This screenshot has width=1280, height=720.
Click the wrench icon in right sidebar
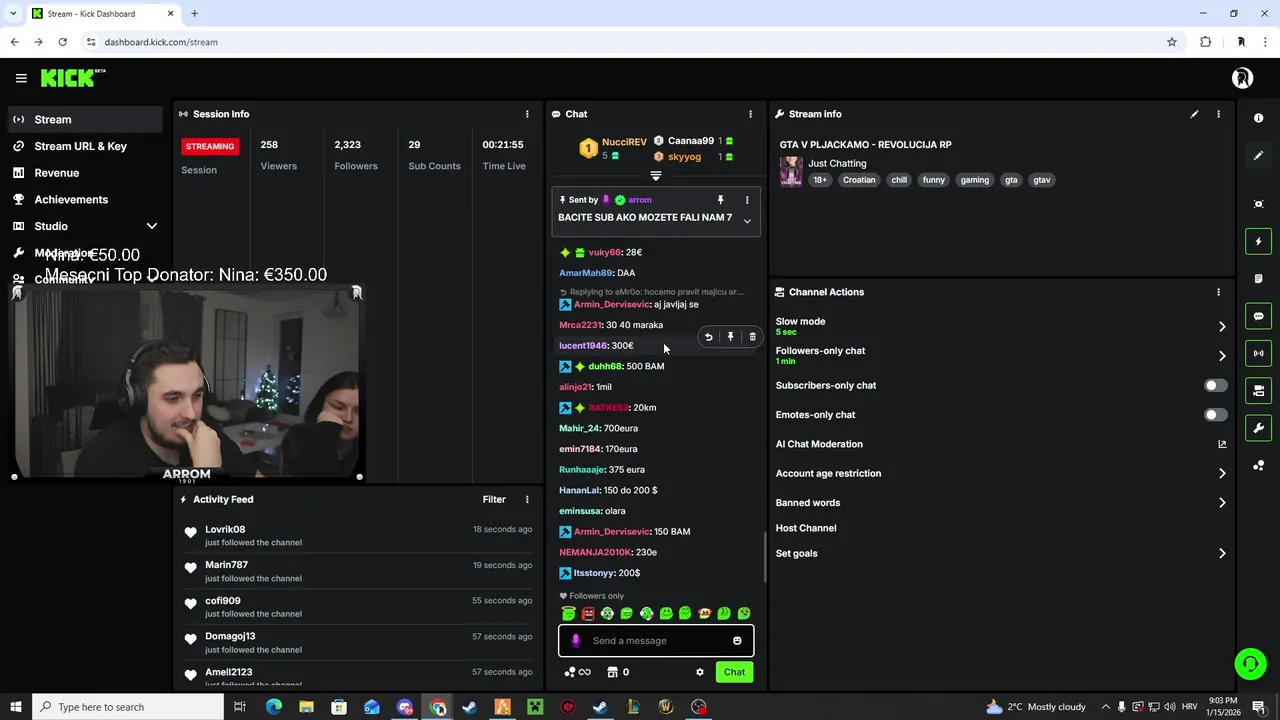point(1258,428)
